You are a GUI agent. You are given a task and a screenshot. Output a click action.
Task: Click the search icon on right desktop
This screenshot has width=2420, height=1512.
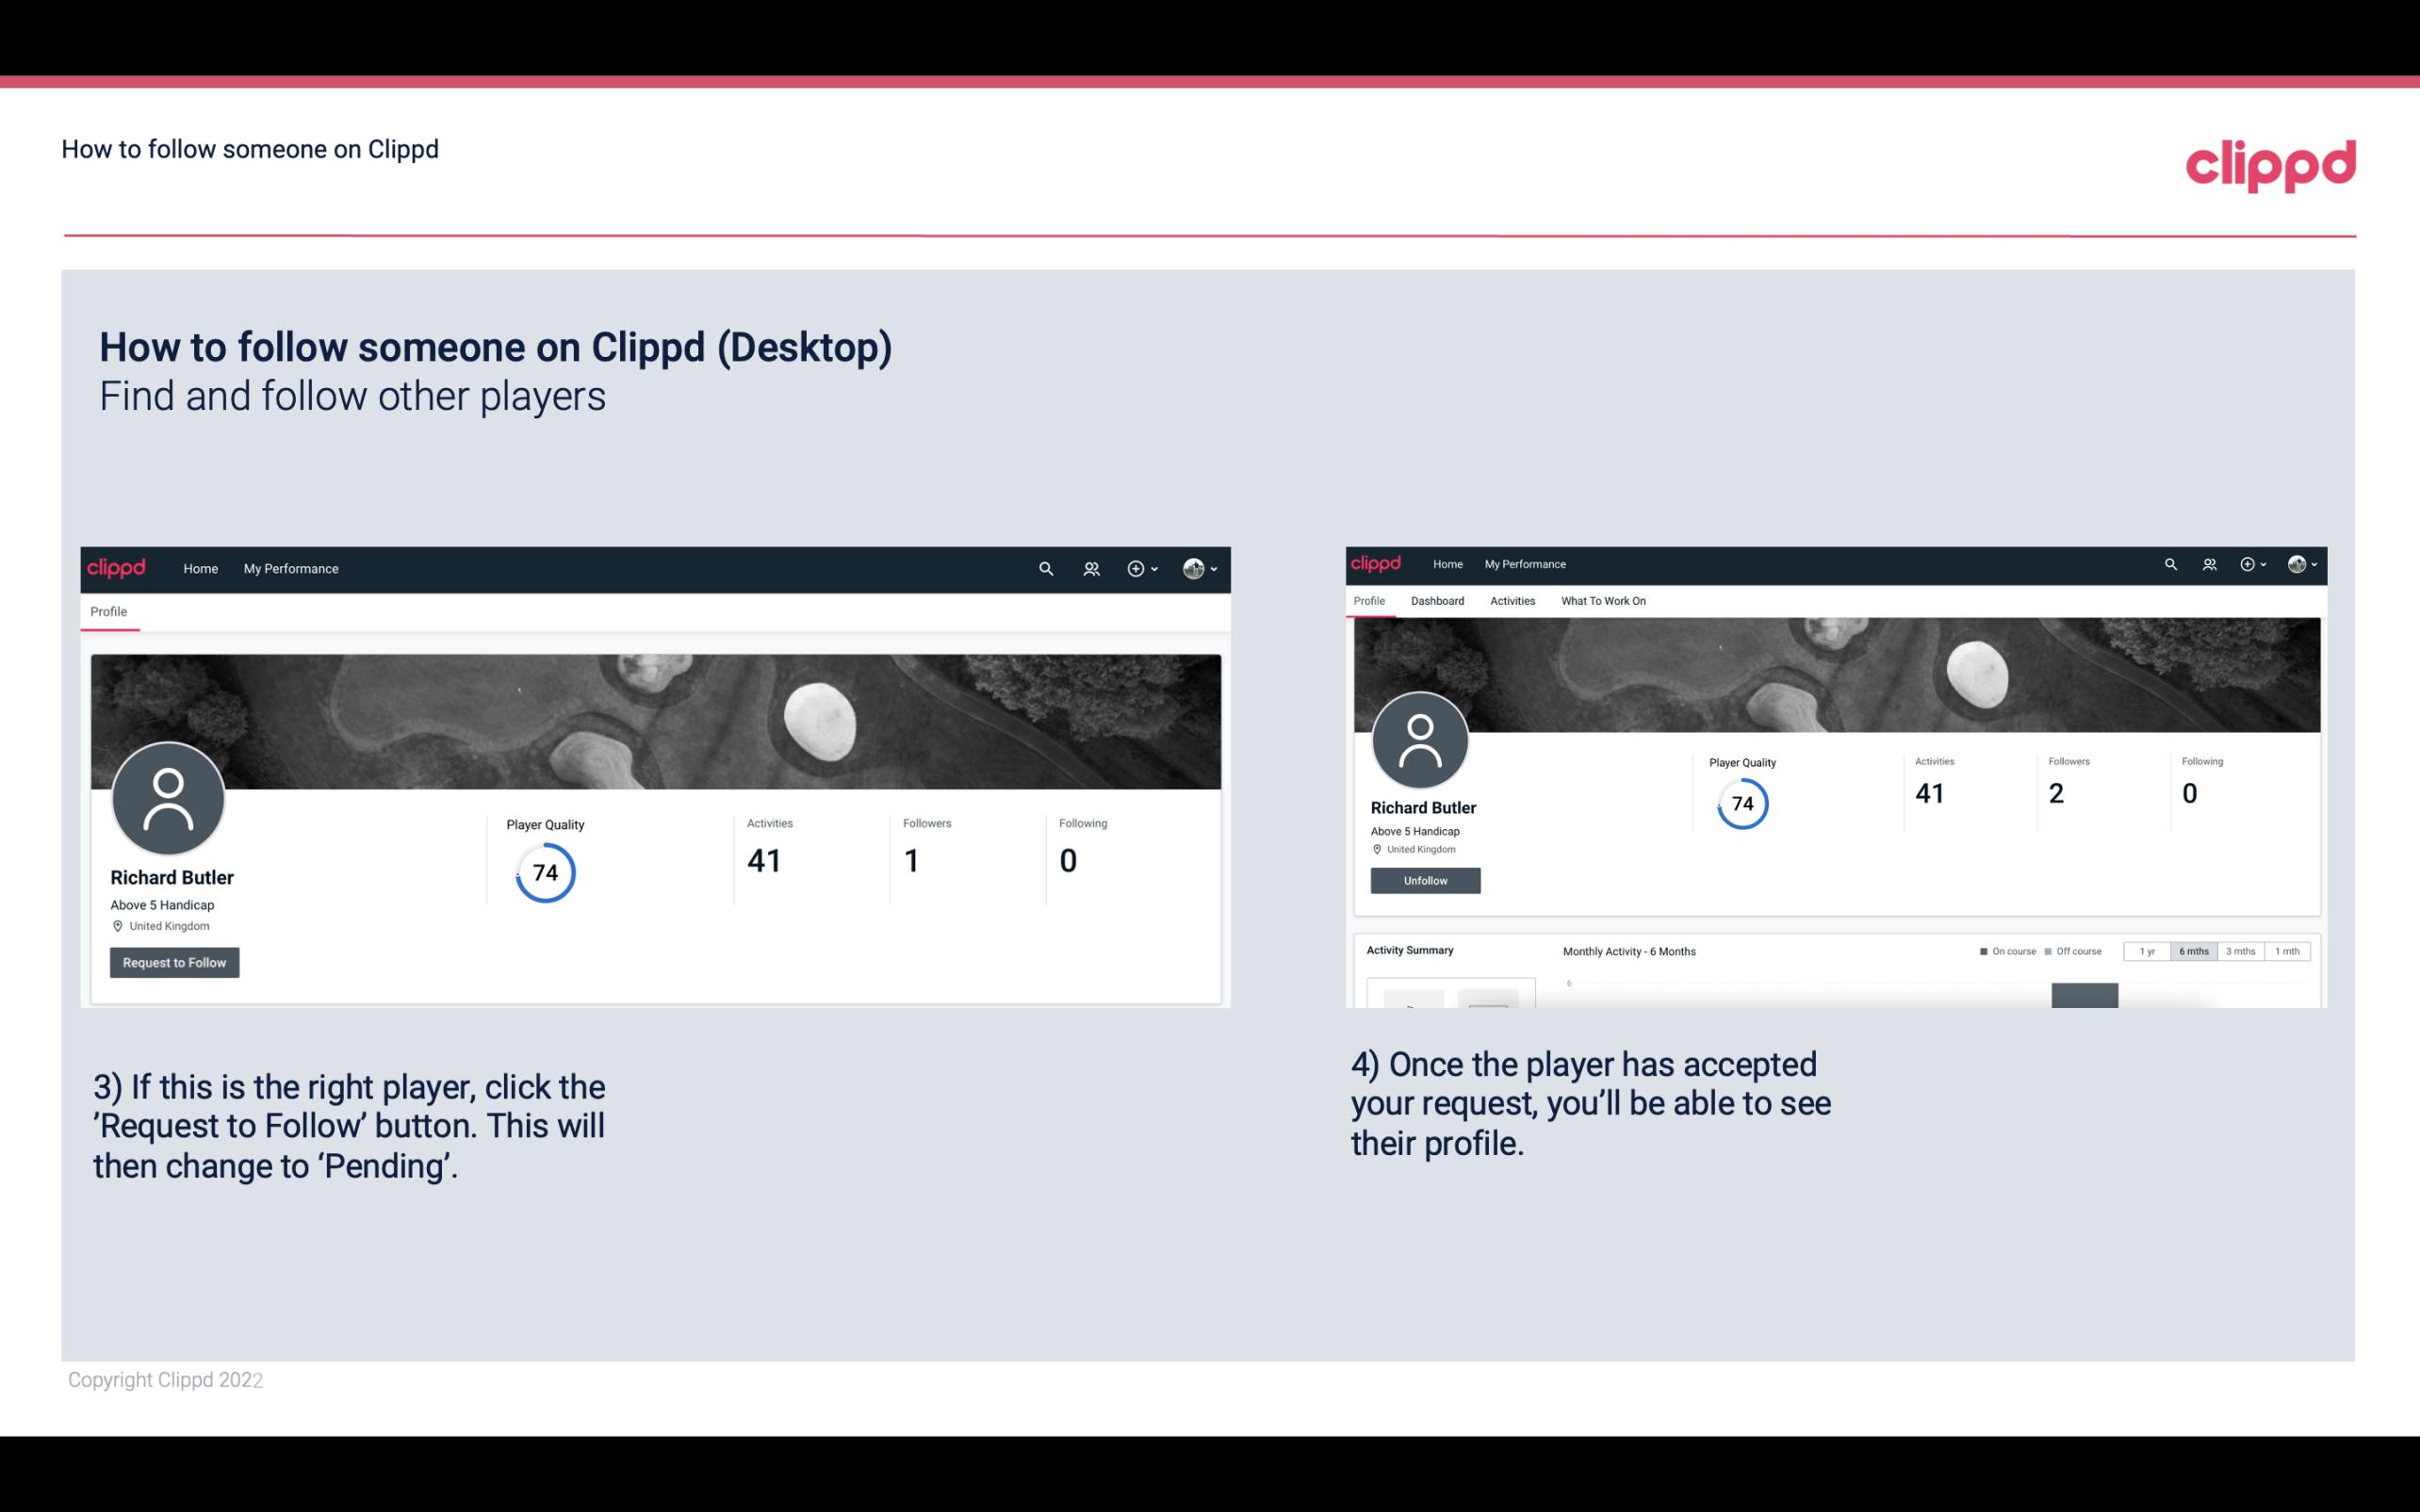coord(2171,562)
